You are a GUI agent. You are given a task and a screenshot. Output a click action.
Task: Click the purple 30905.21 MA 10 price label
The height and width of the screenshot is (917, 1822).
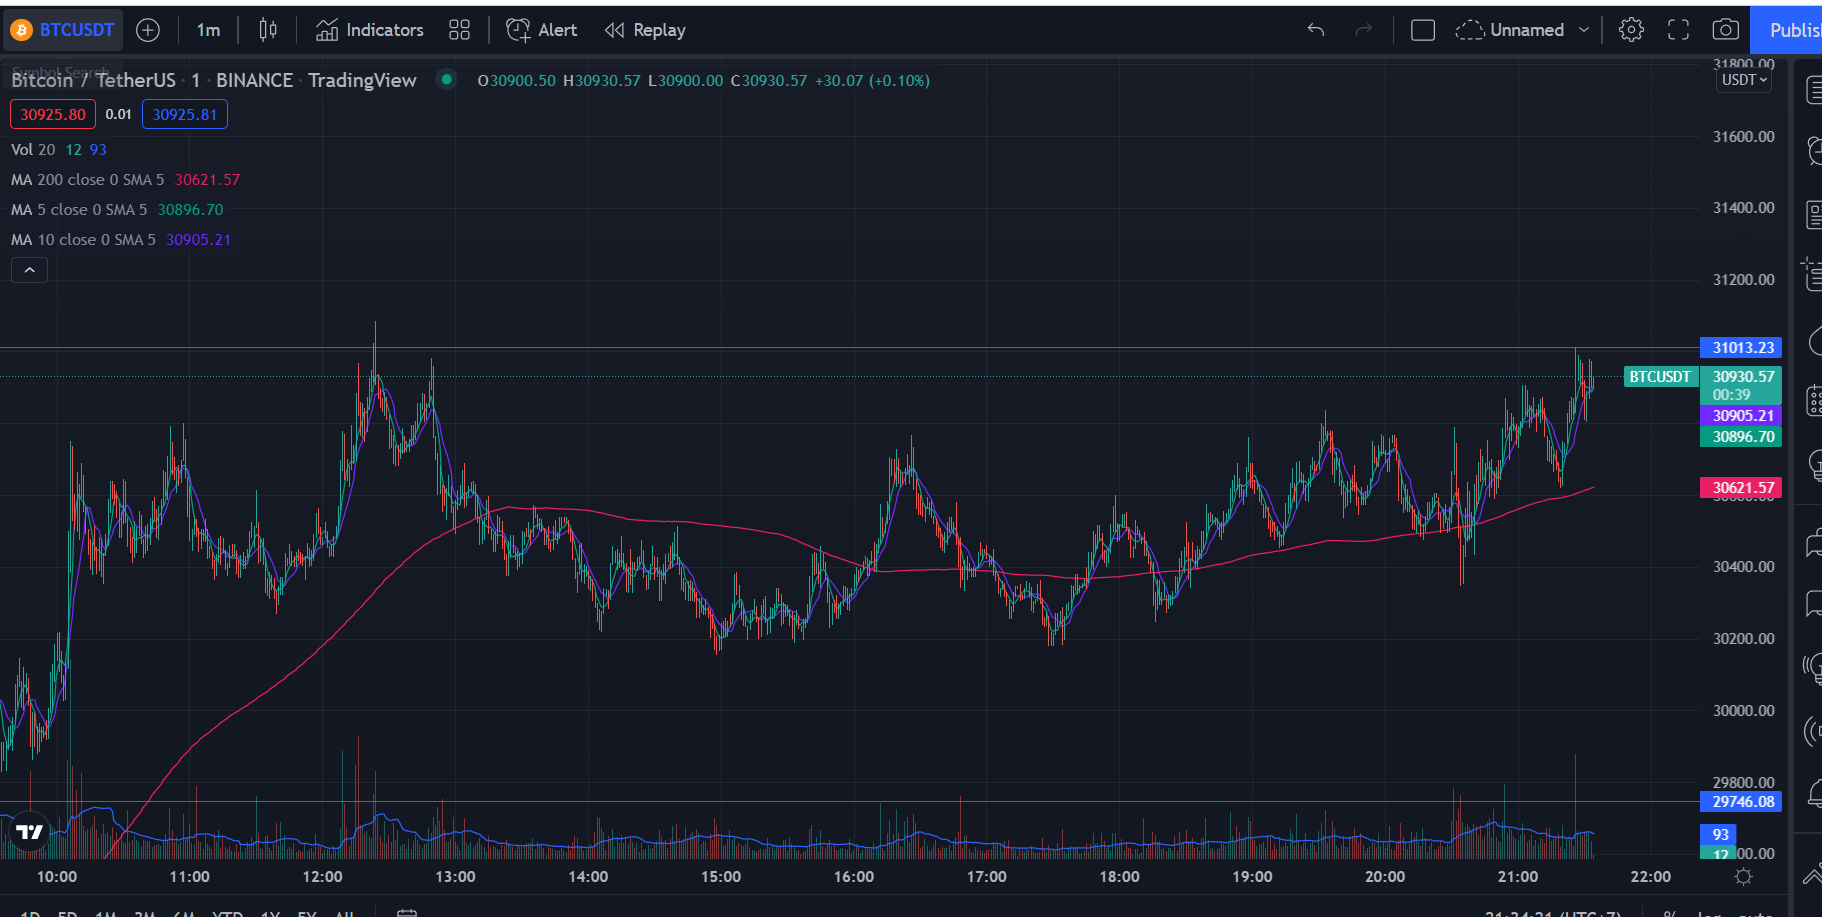[x=1741, y=415]
